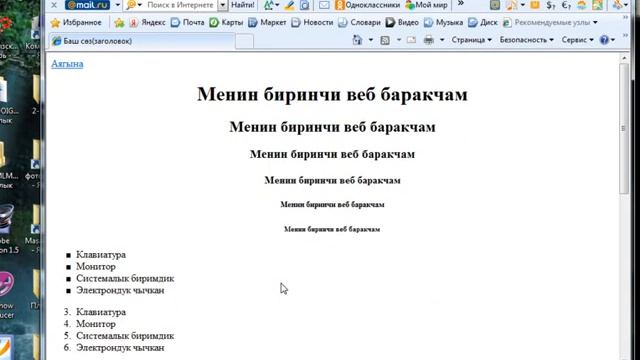Screen dimensions: 640x360
Task: Open the Безопасность menu
Action: coord(527,40)
